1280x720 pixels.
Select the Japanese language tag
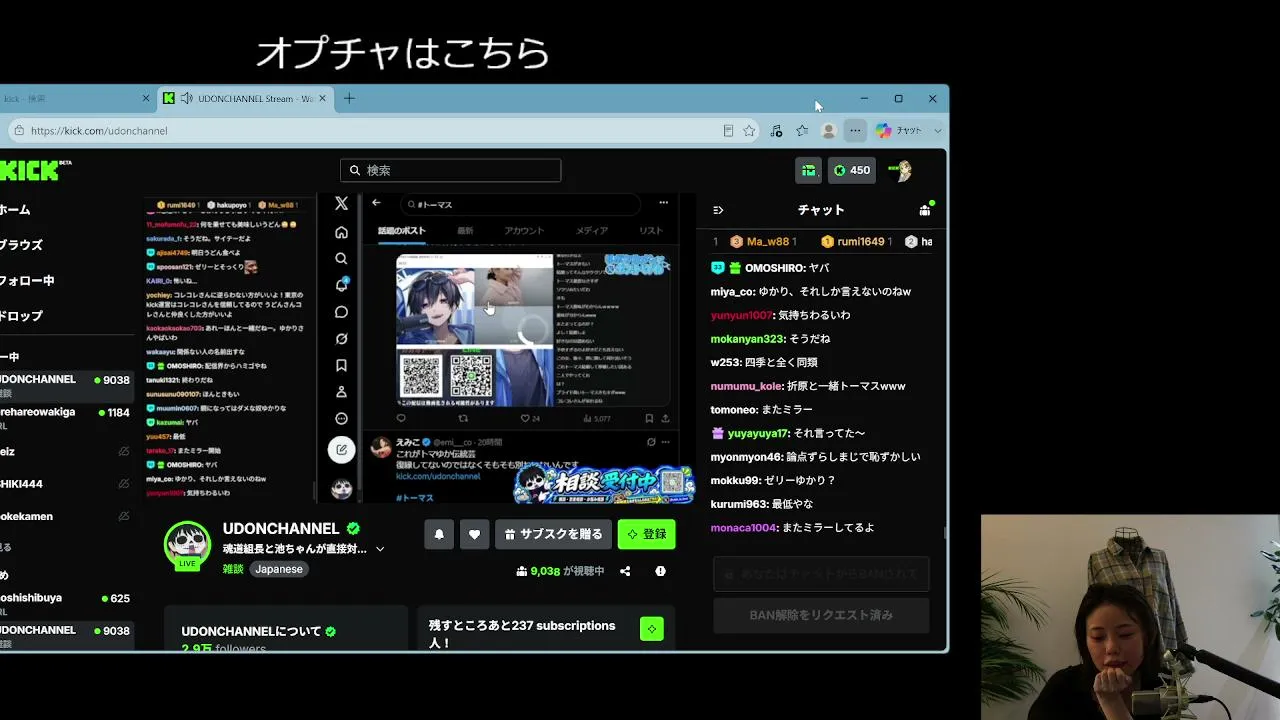tap(279, 569)
